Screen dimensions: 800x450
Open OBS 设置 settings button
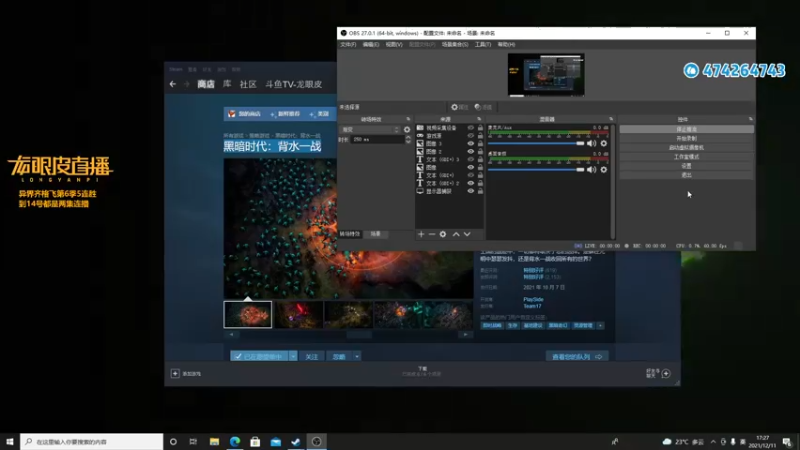tap(686, 166)
